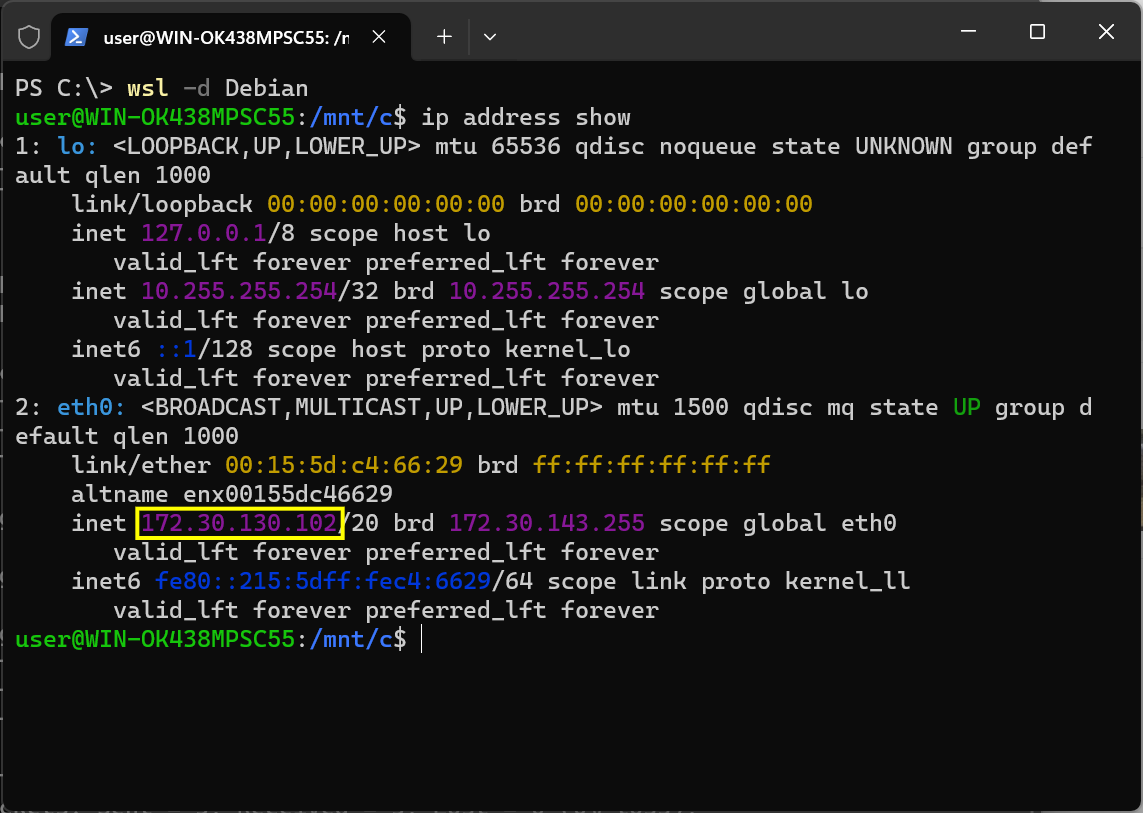Image resolution: width=1143 pixels, height=813 pixels.
Task: Click the first 10.255.255.254 address before /32
Action: 239,292
